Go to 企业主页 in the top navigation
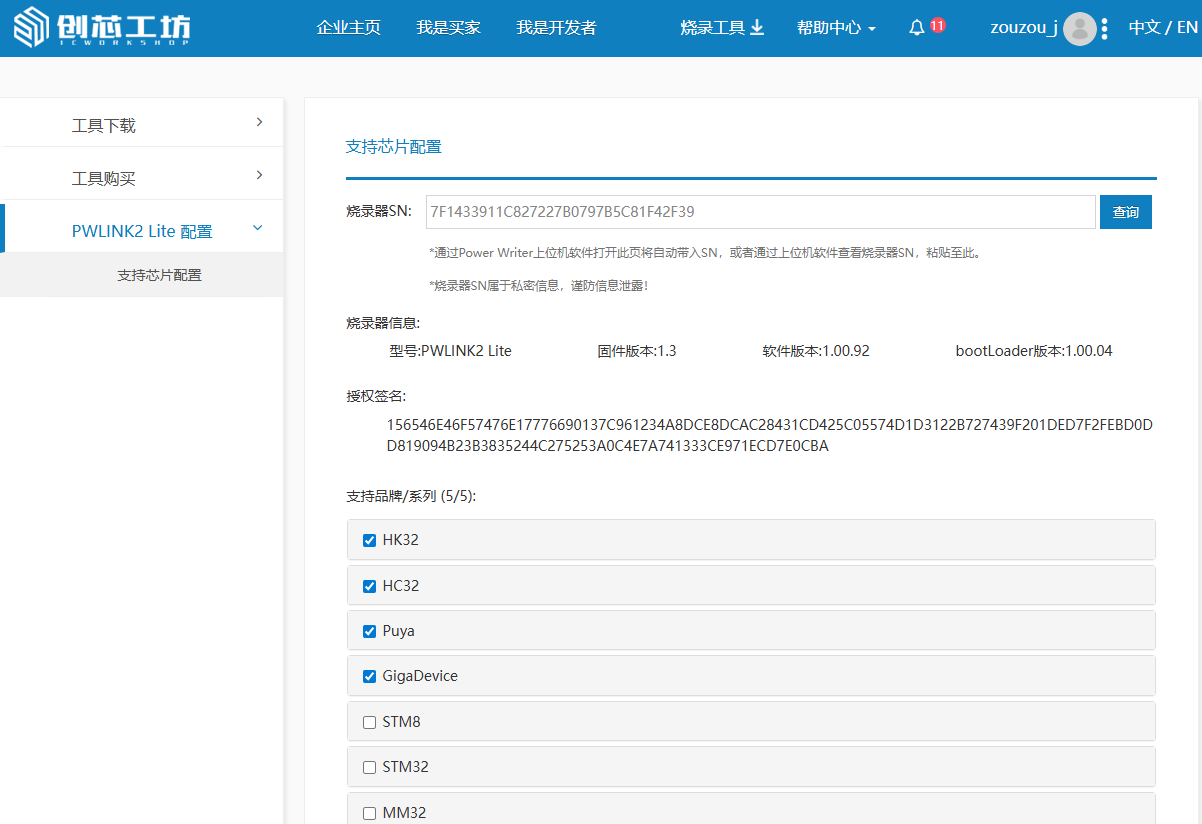 [348, 28]
